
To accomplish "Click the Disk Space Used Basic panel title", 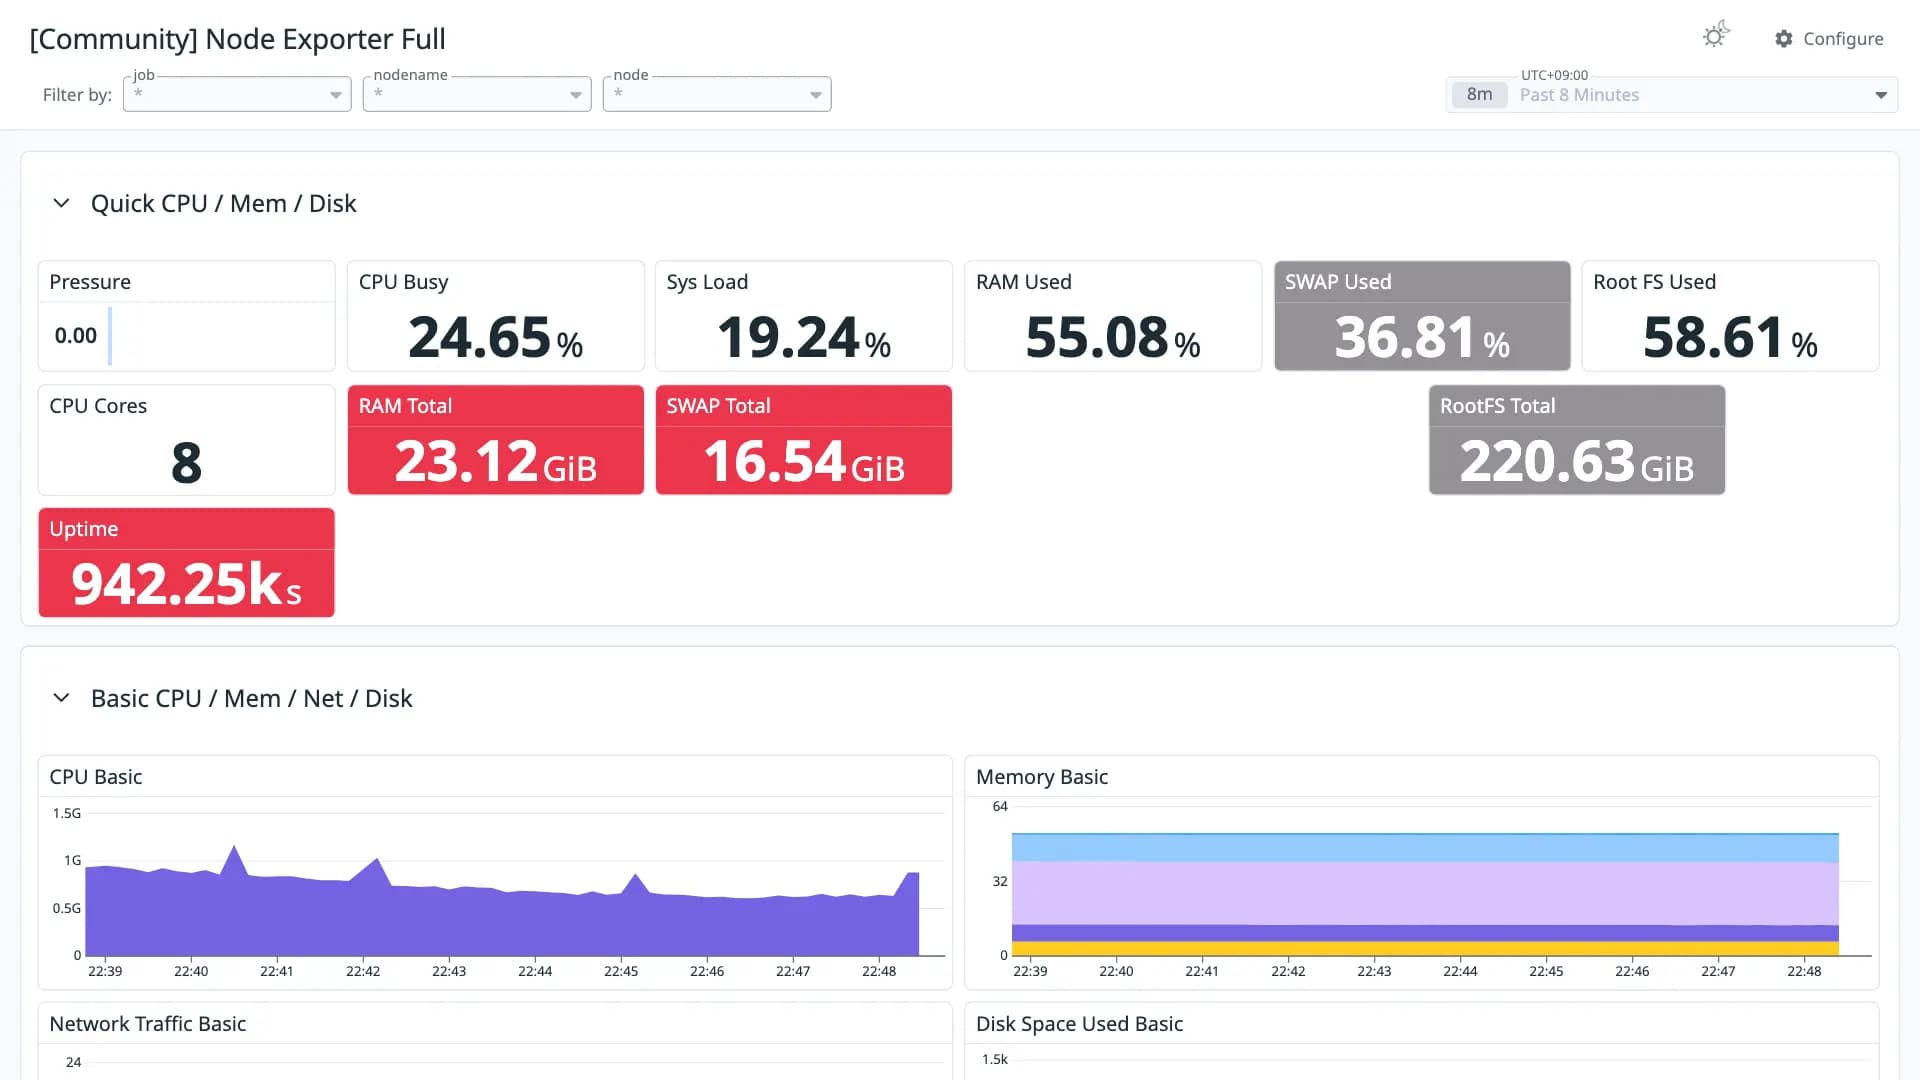I will 1079,1024.
